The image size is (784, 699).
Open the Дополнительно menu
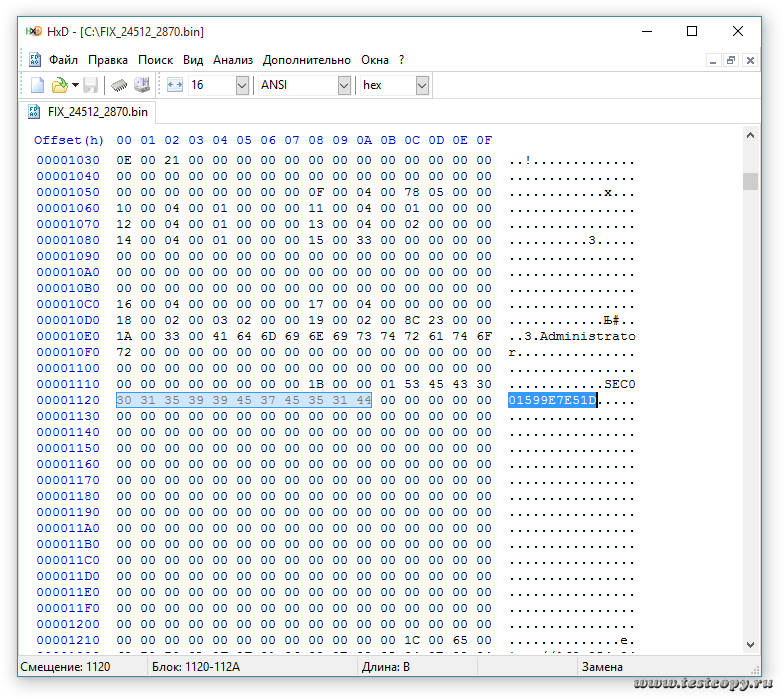(x=307, y=60)
